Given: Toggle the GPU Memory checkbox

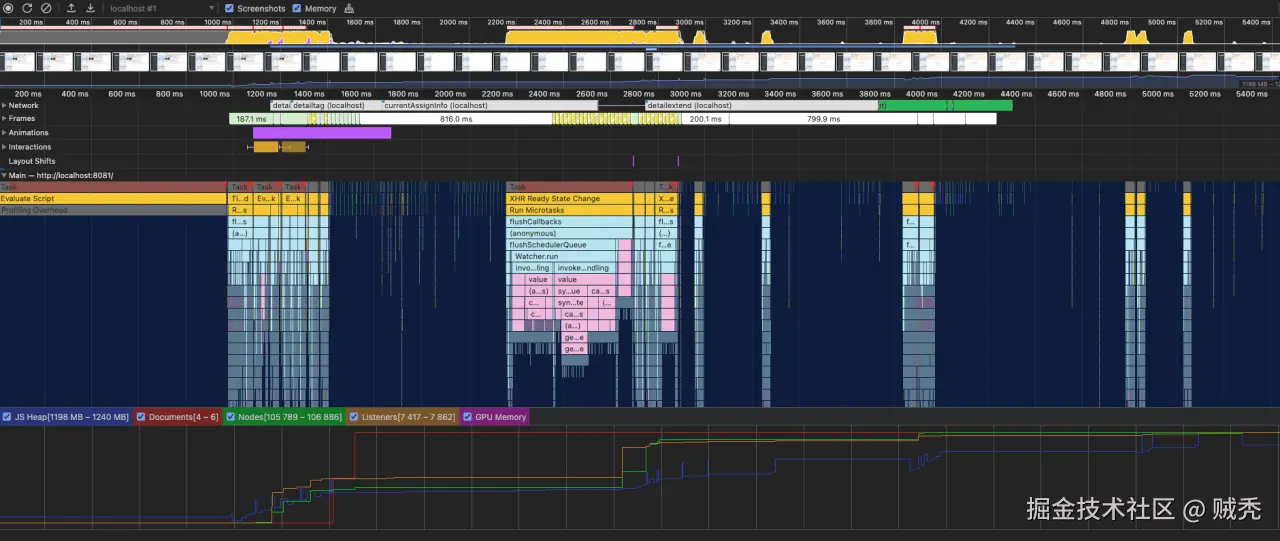Looking at the screenshot, I should click(x=467, y=417).
